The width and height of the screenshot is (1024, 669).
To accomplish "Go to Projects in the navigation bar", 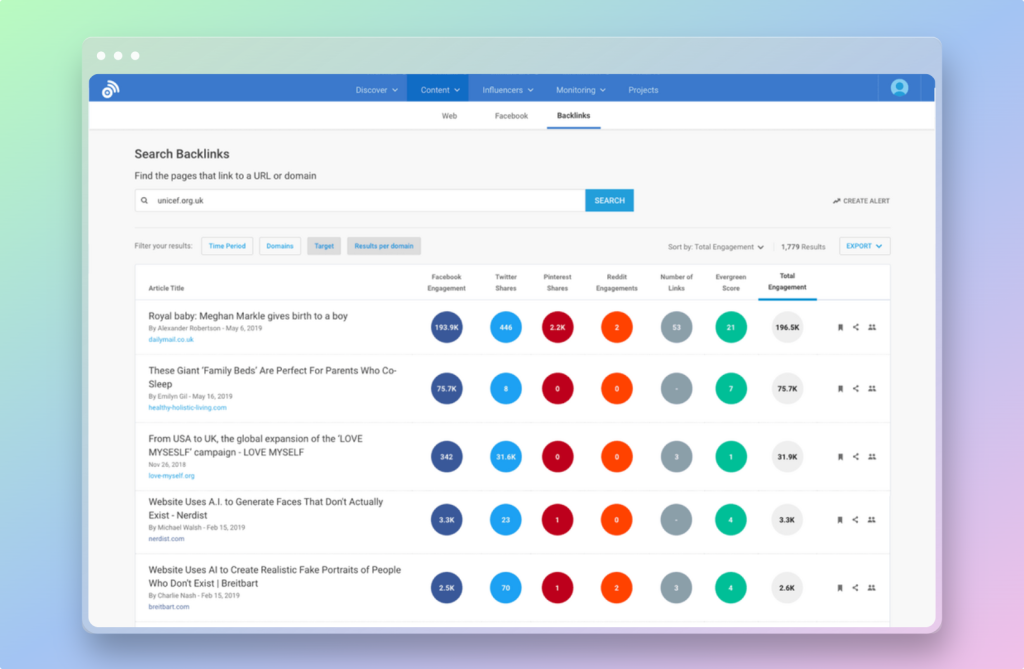I will (x=643, y=90).
